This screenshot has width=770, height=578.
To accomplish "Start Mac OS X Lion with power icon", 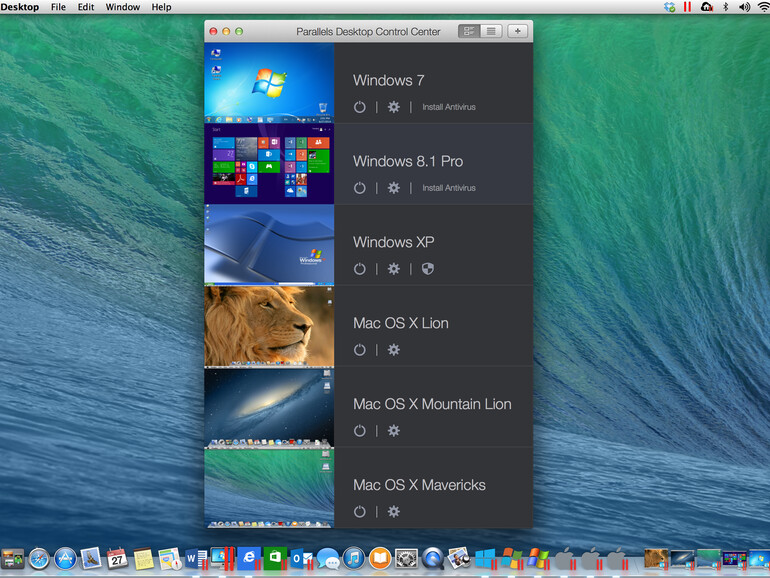I will click(x=360, y=350).
